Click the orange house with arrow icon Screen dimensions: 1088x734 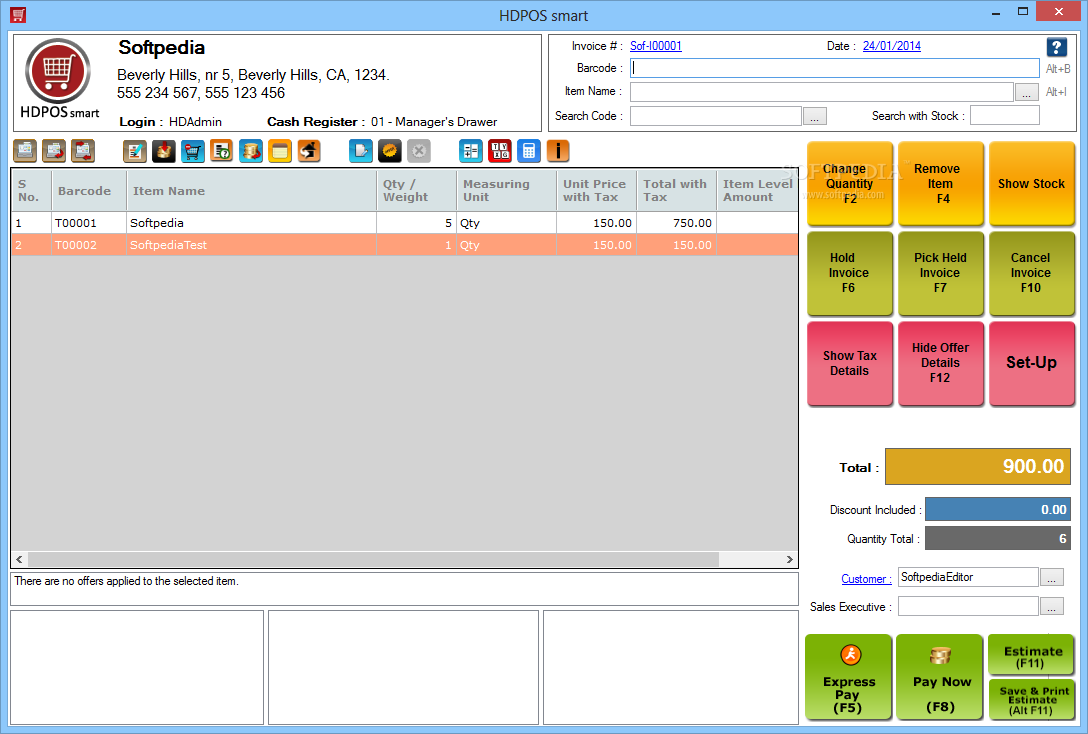click(x=309, y=151)
